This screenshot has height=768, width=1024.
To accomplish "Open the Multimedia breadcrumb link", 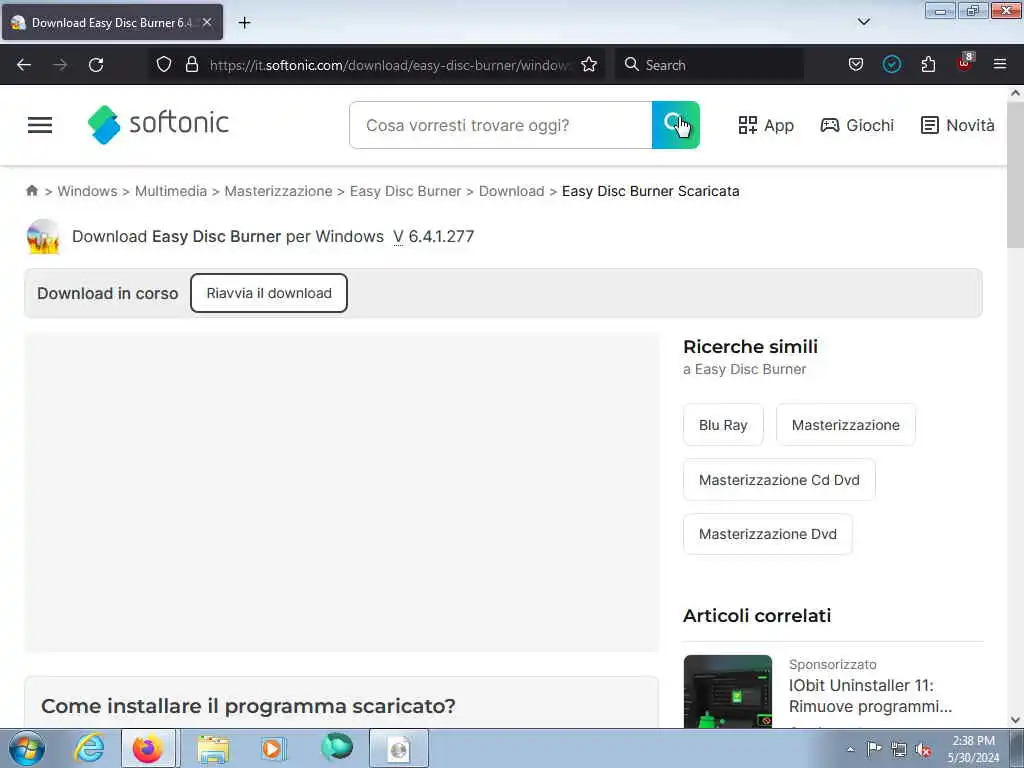I will (x=170, y=191).
